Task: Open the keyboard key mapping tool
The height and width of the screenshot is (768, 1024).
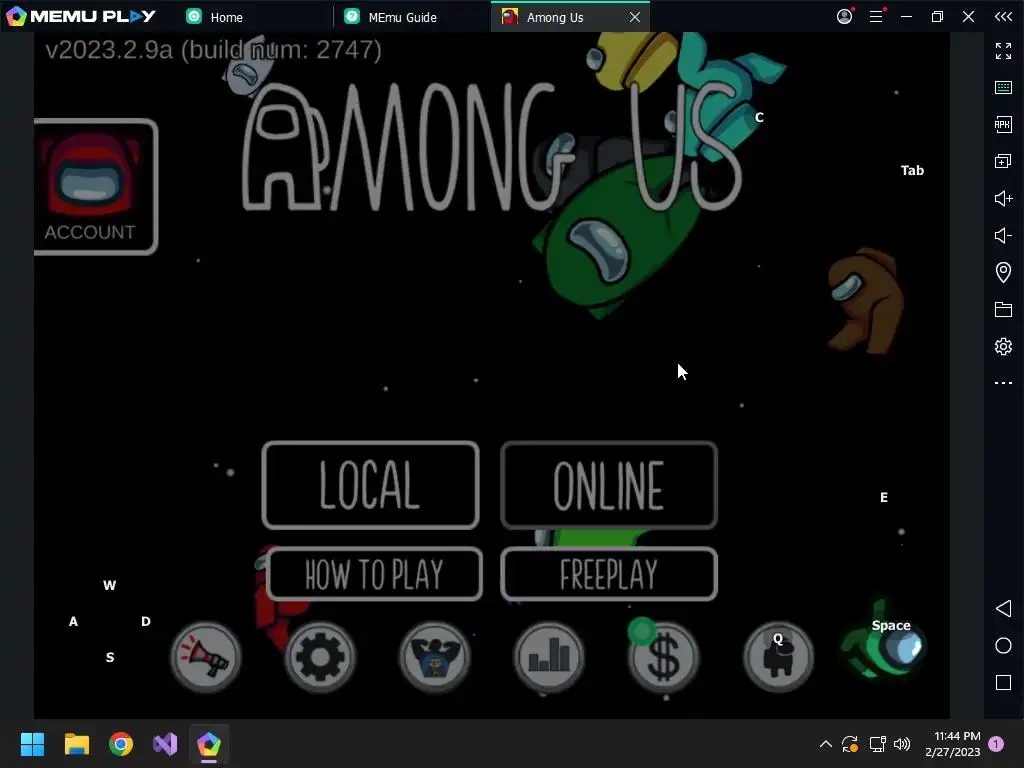Action: click(x=1003, y=87)
